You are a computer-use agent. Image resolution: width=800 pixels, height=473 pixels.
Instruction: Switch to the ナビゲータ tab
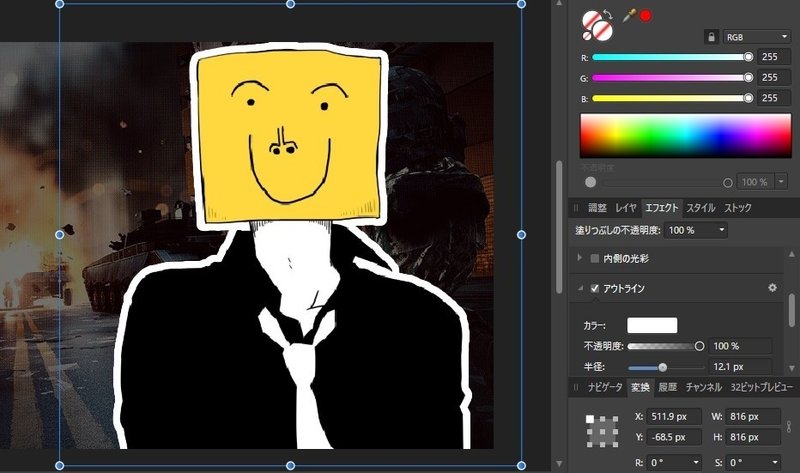point(605,387)
